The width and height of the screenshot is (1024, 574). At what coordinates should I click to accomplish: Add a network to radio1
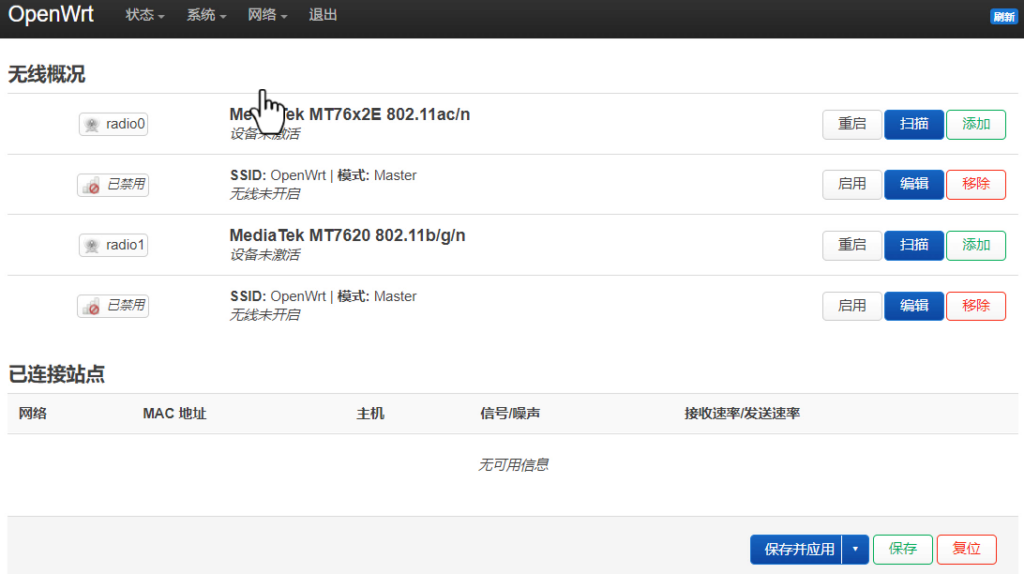[x=976, y=245]
